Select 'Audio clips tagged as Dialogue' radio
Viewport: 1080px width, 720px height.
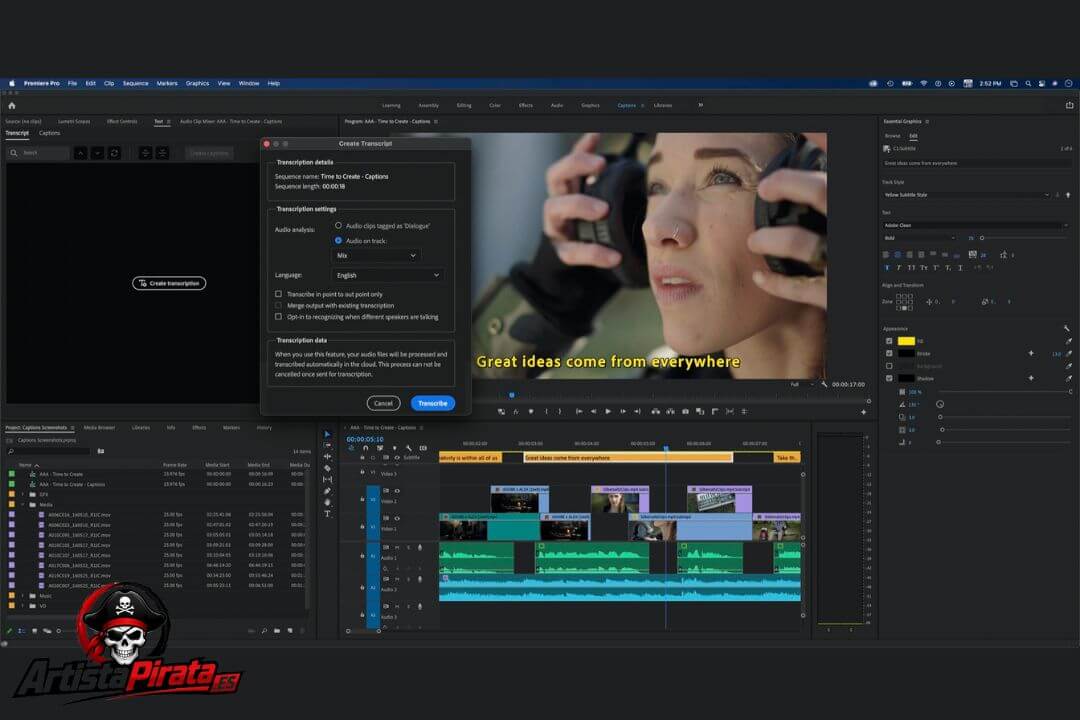coord(338,225)
